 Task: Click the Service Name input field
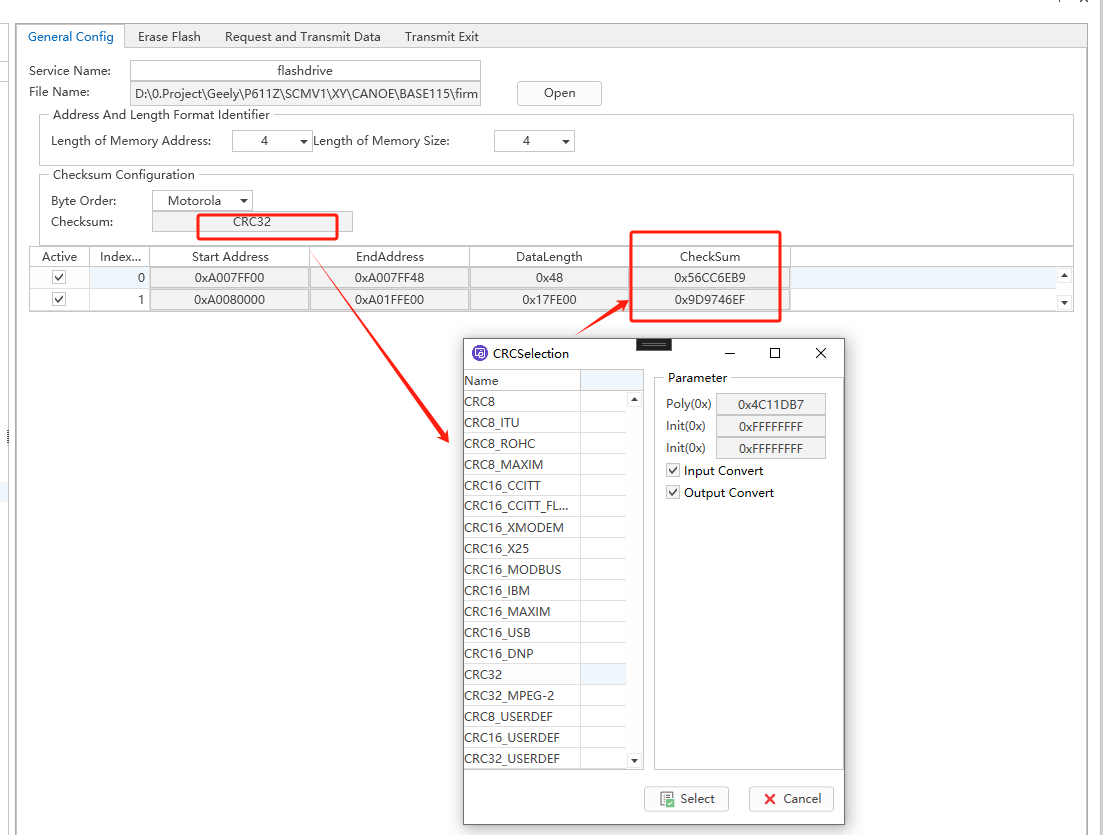point(305,71)
